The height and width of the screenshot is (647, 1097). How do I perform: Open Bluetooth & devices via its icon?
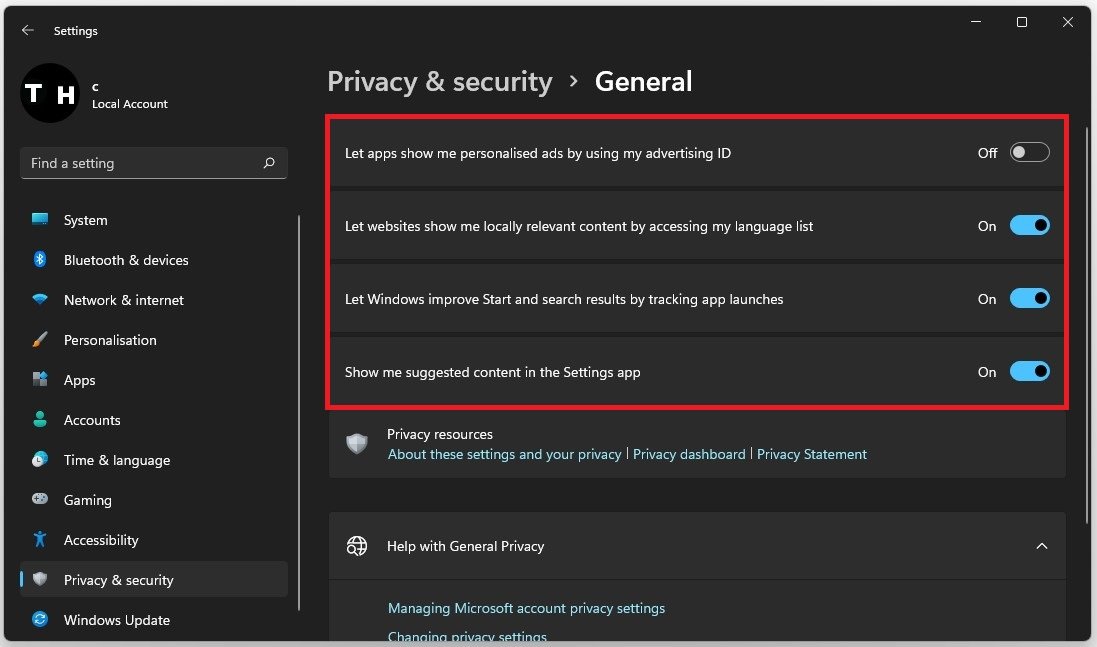coord(40,260)
